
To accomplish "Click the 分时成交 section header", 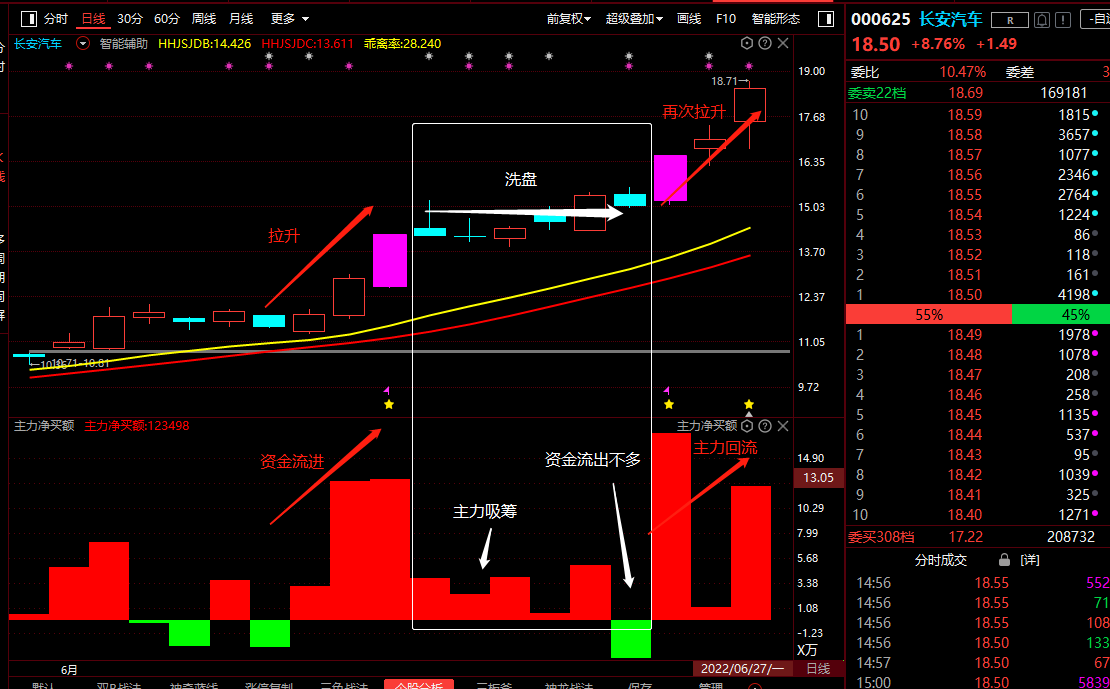I will coord(941,560).
